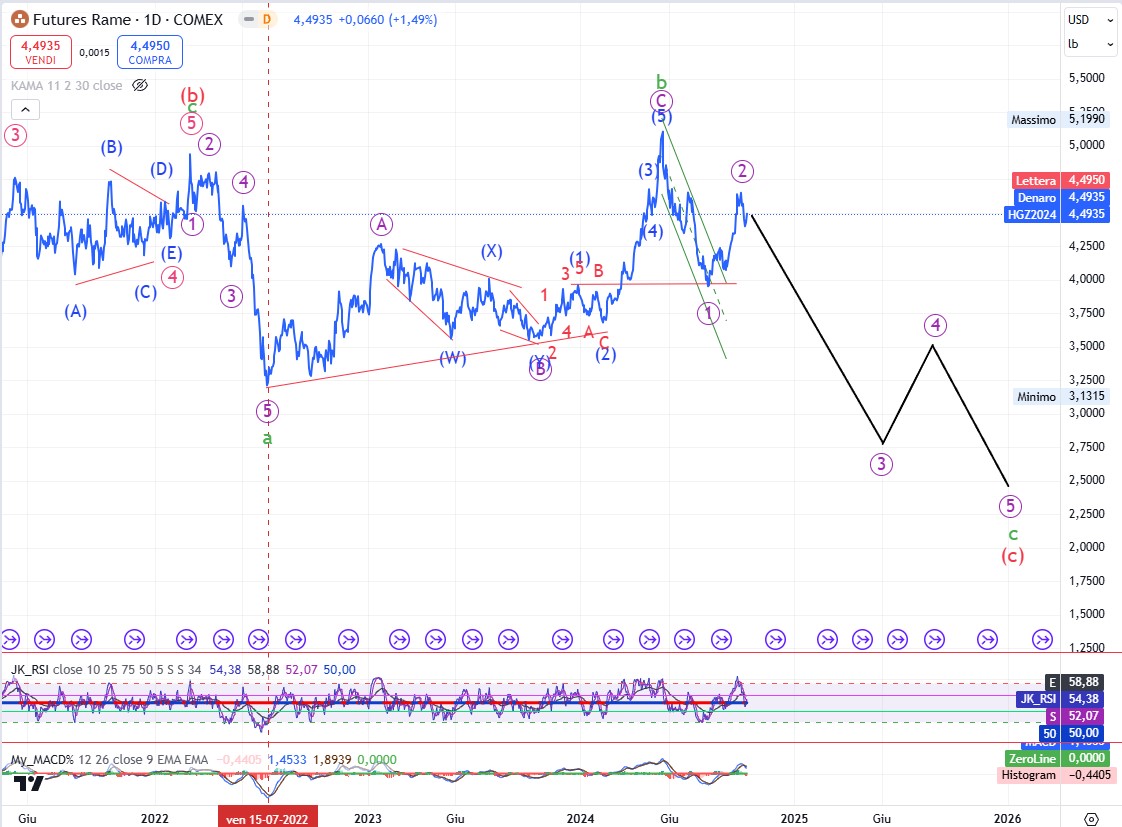Click the TradingView logo watermark icon
The width and height of the screenshot is (1122, 827).
[29, 783]
